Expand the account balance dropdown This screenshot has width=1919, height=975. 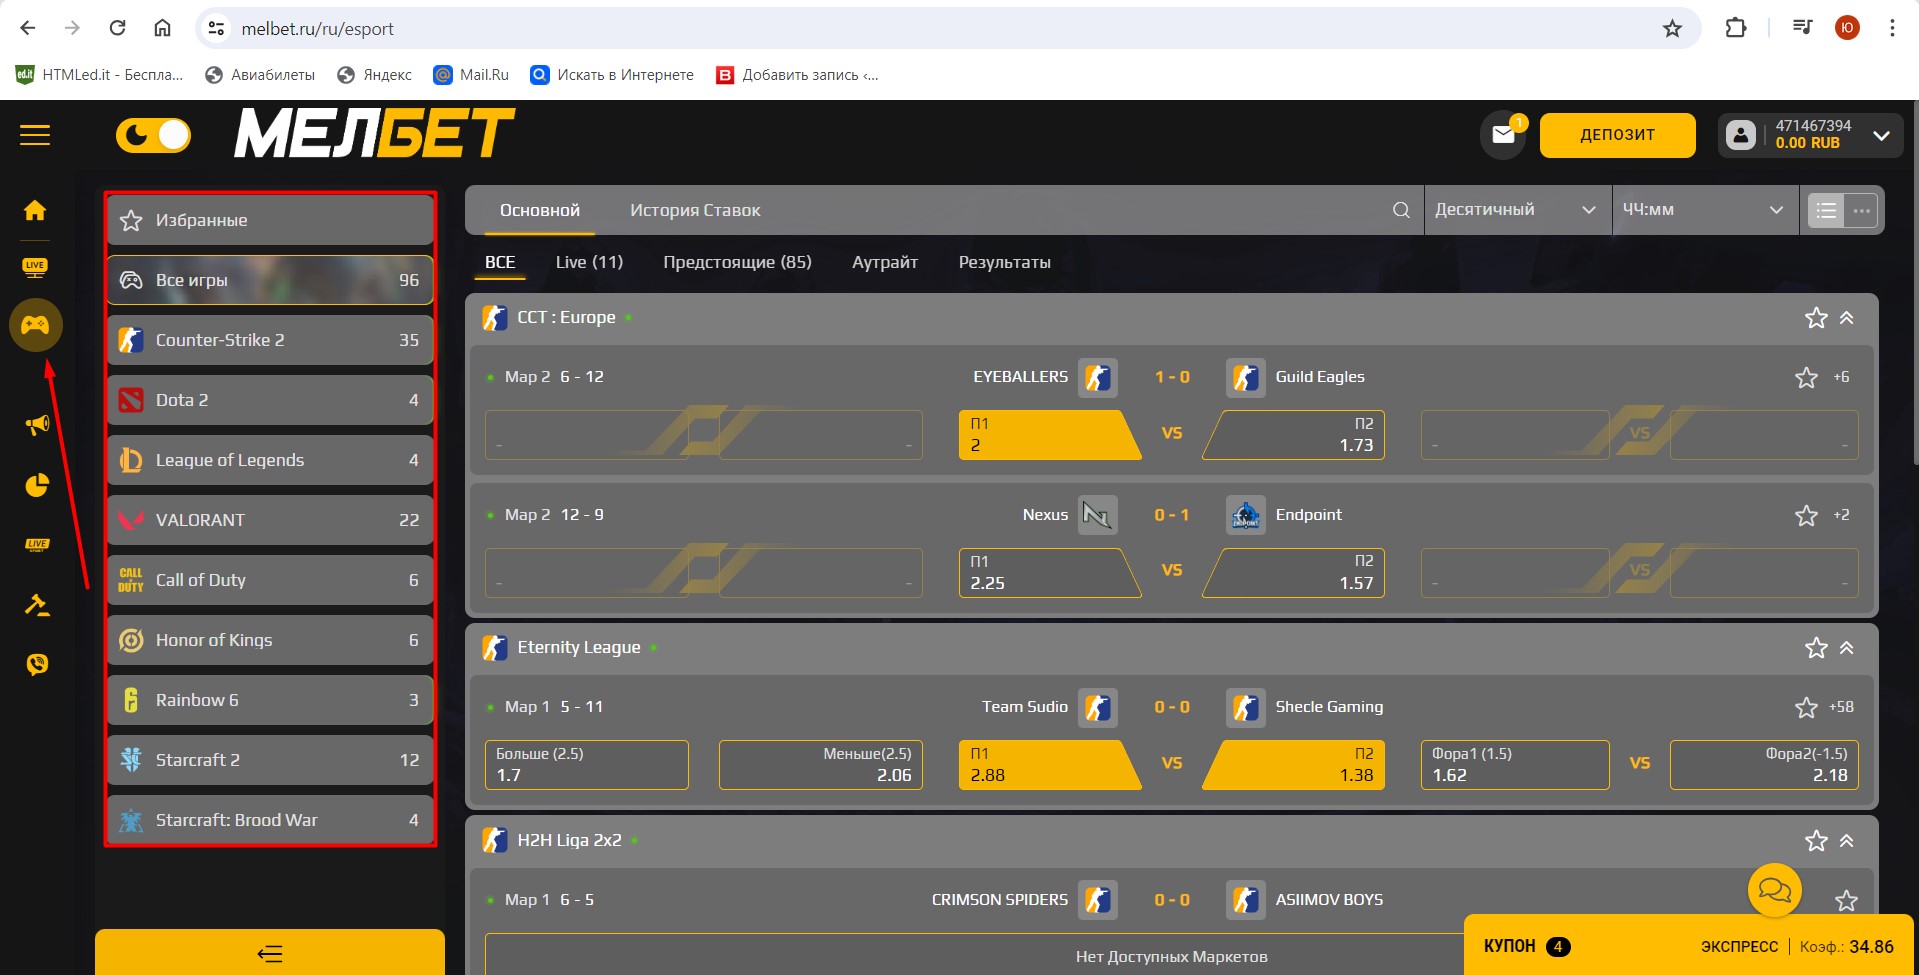pos(1881,136)
